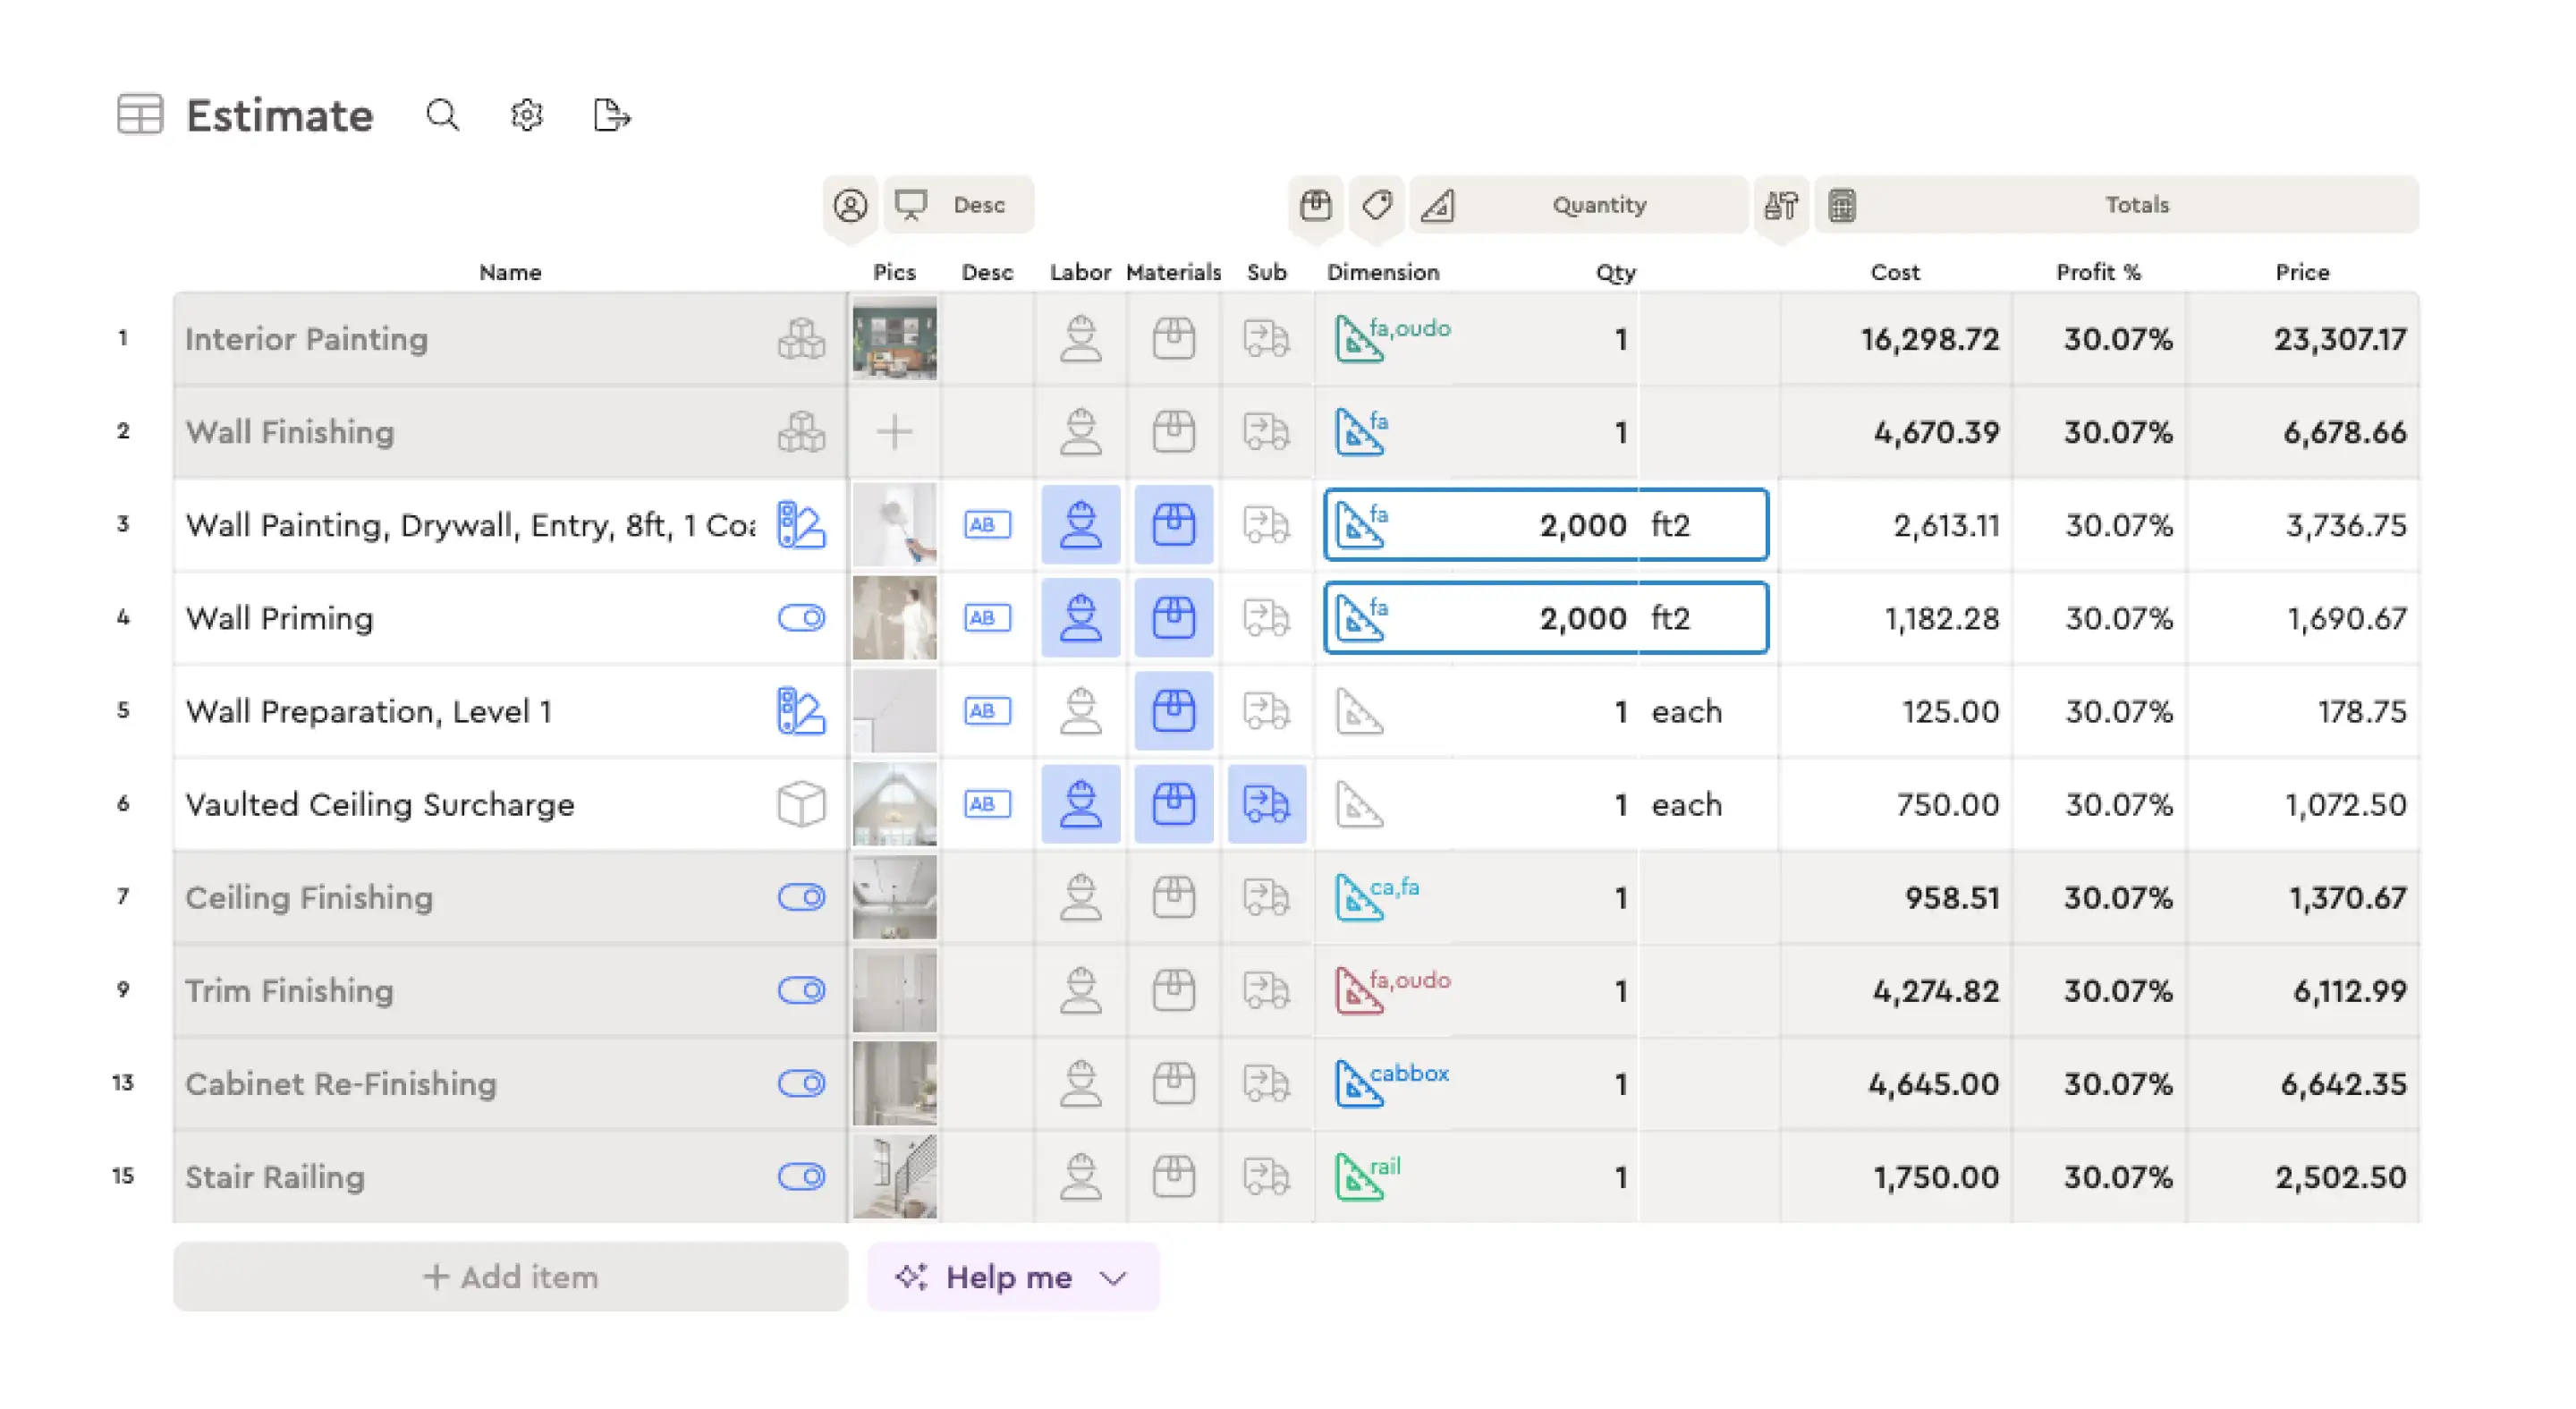Select the Quantity column group tab

[1579, 205]
